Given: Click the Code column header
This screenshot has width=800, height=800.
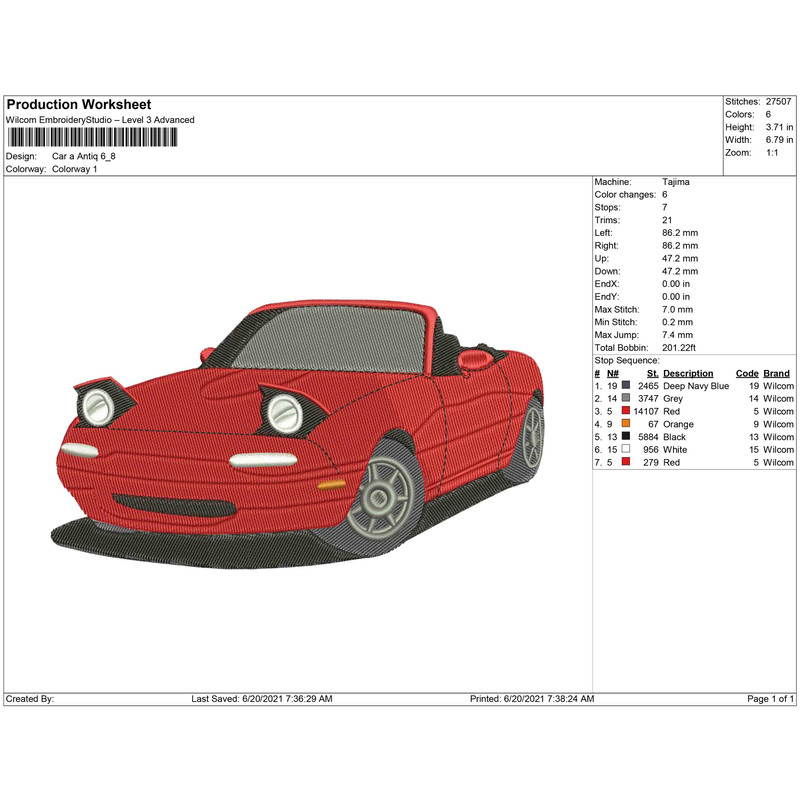Looking at the screenshot, I should [x=746, y=373].
